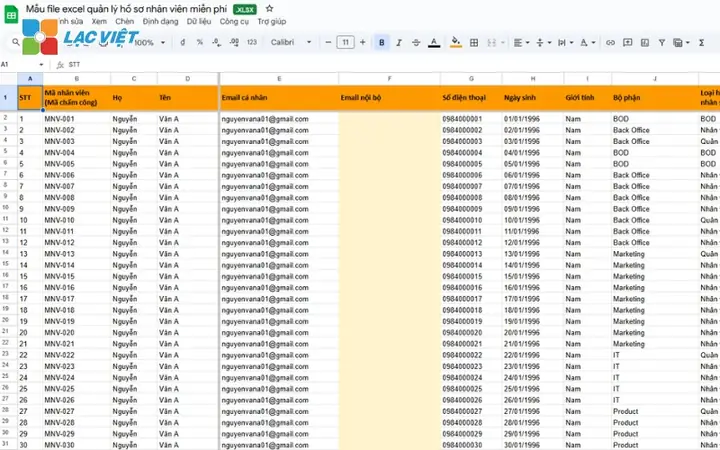Viewport: 720px width, 450px height.
Task: Select birth date cell 13/01/1996
Action: point(533,253)
